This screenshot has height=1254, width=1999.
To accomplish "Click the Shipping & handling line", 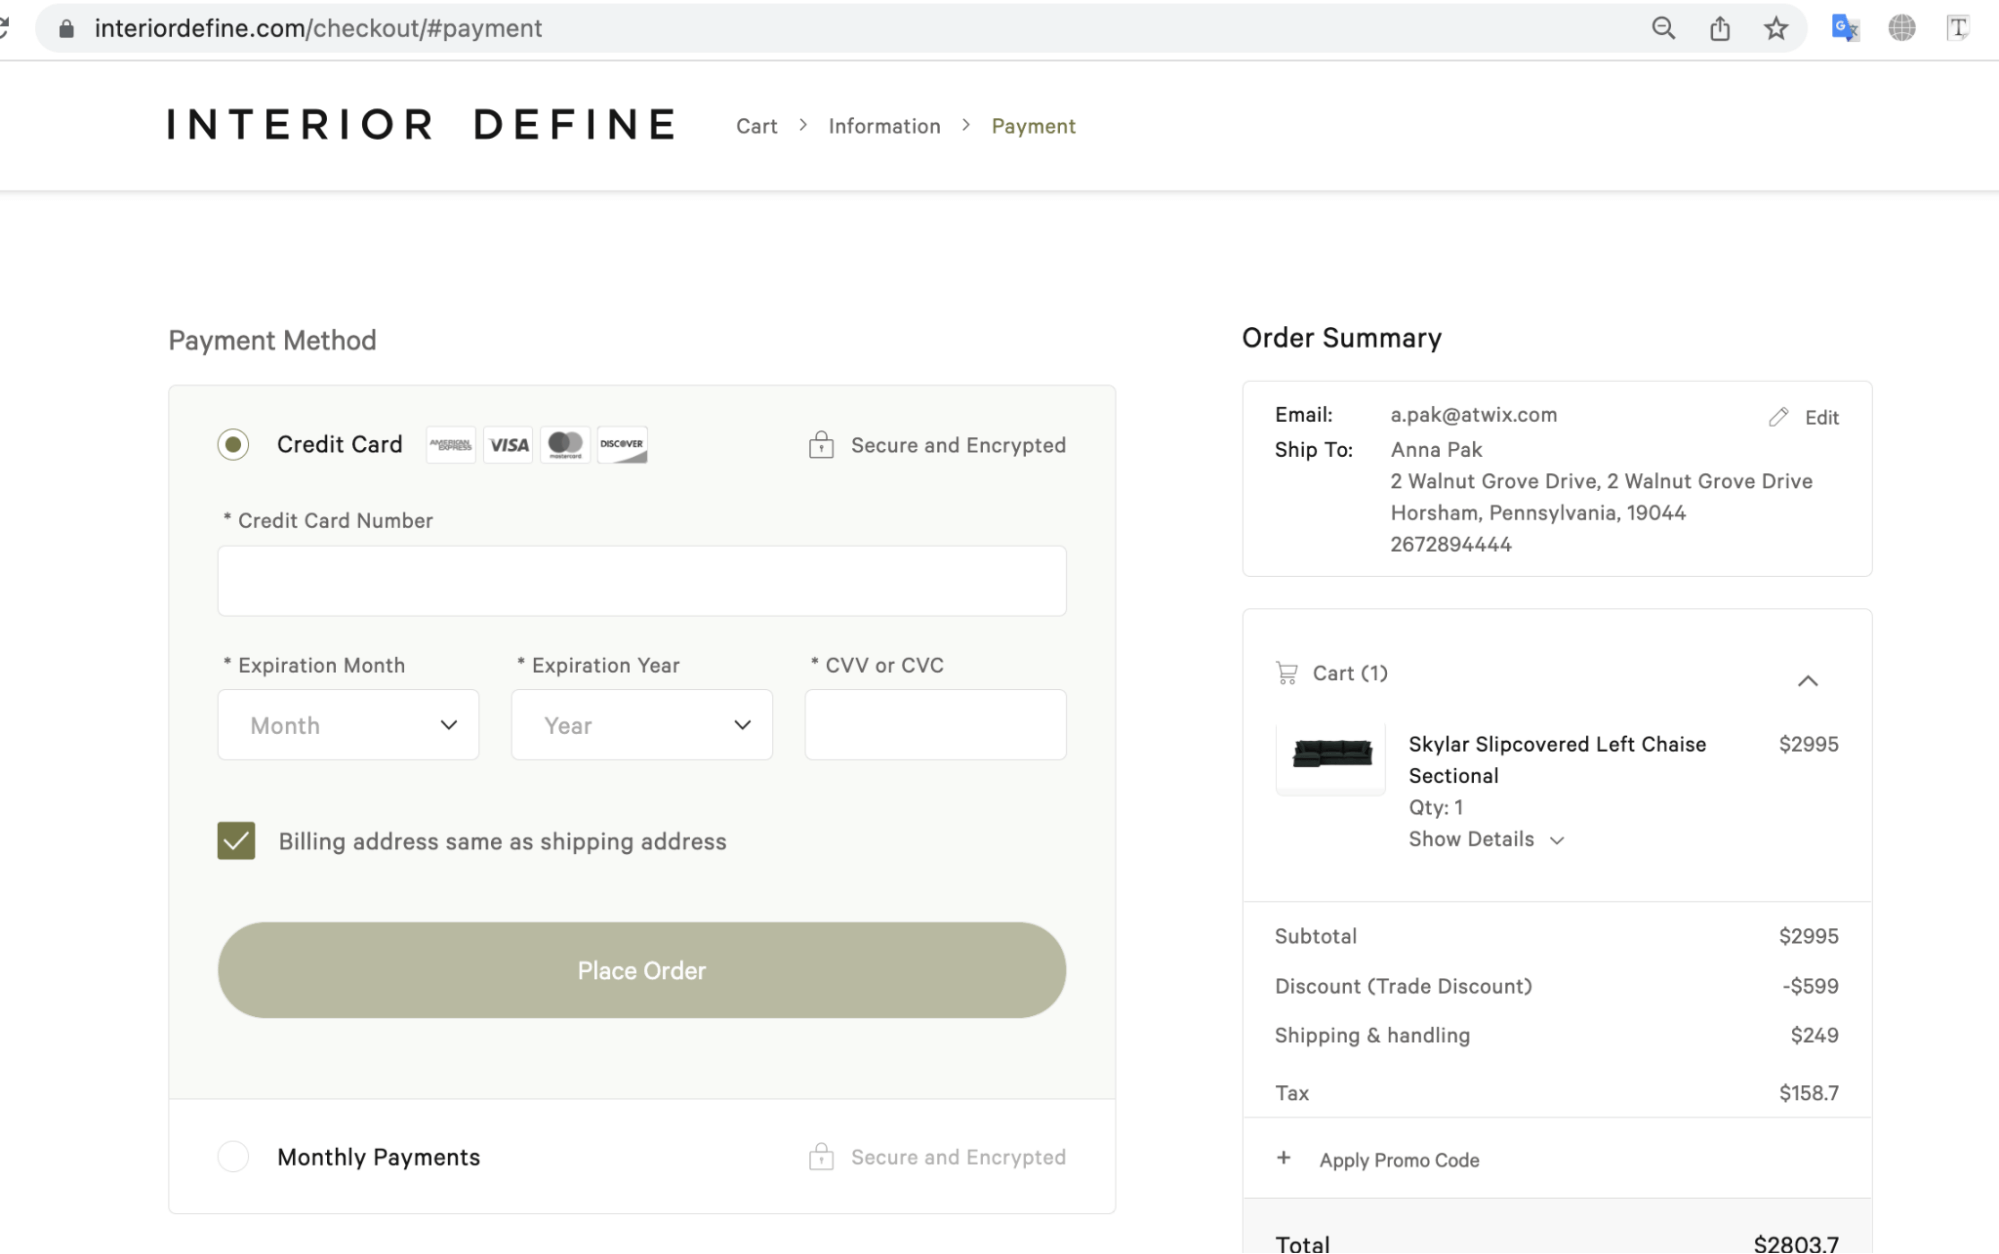I will click(1556, 1035).
